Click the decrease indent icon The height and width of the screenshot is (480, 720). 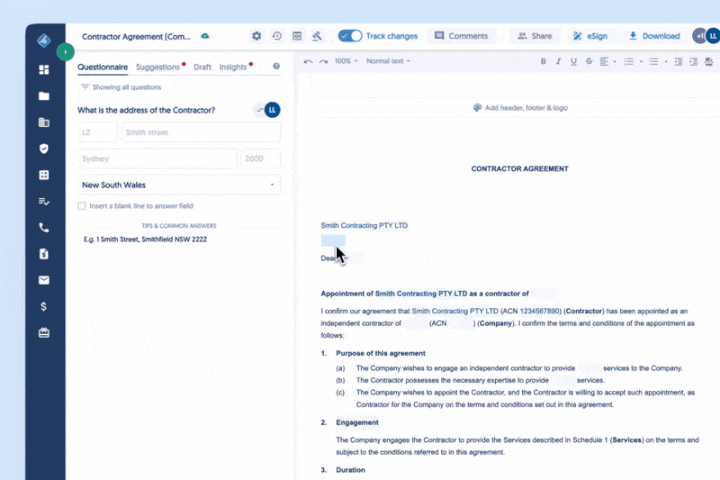pyautogui.click(x=678, y=61)
